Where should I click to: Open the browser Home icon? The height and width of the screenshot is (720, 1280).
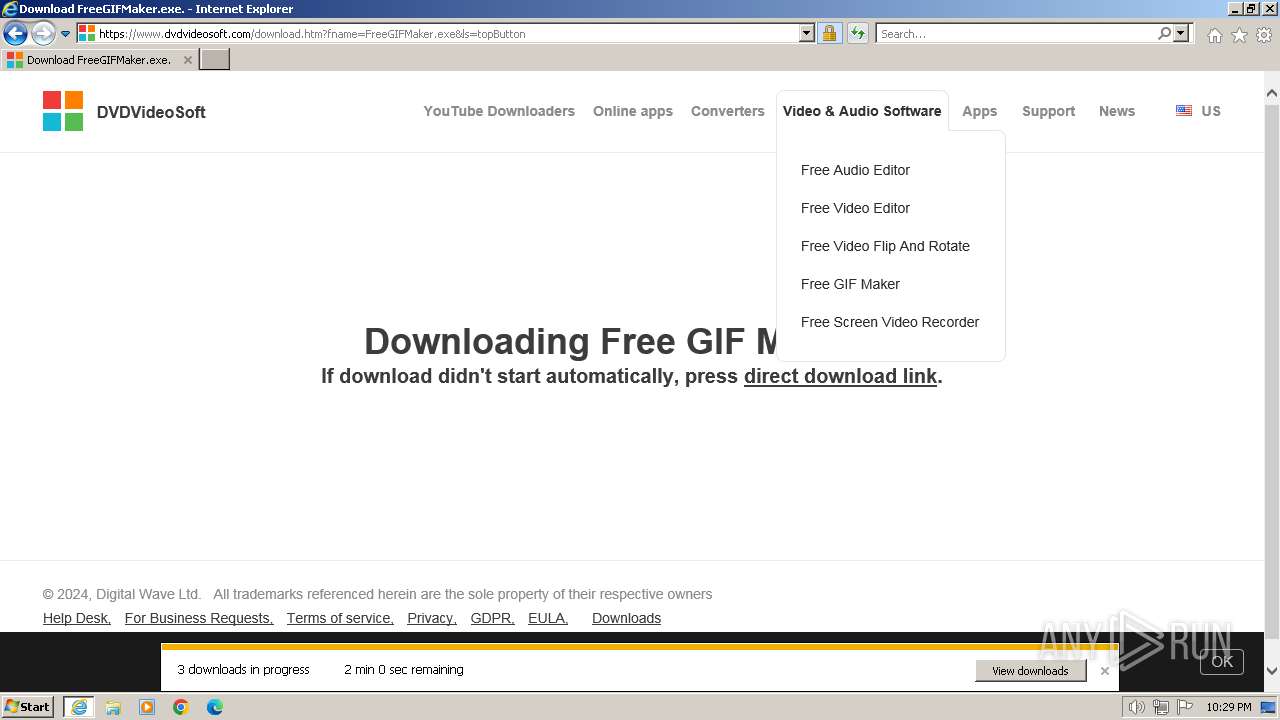pyautogui.click(x=1214, y=35)
